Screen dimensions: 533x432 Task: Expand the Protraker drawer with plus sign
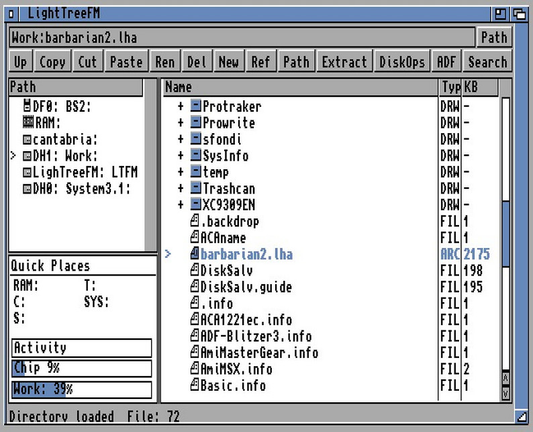180,106
